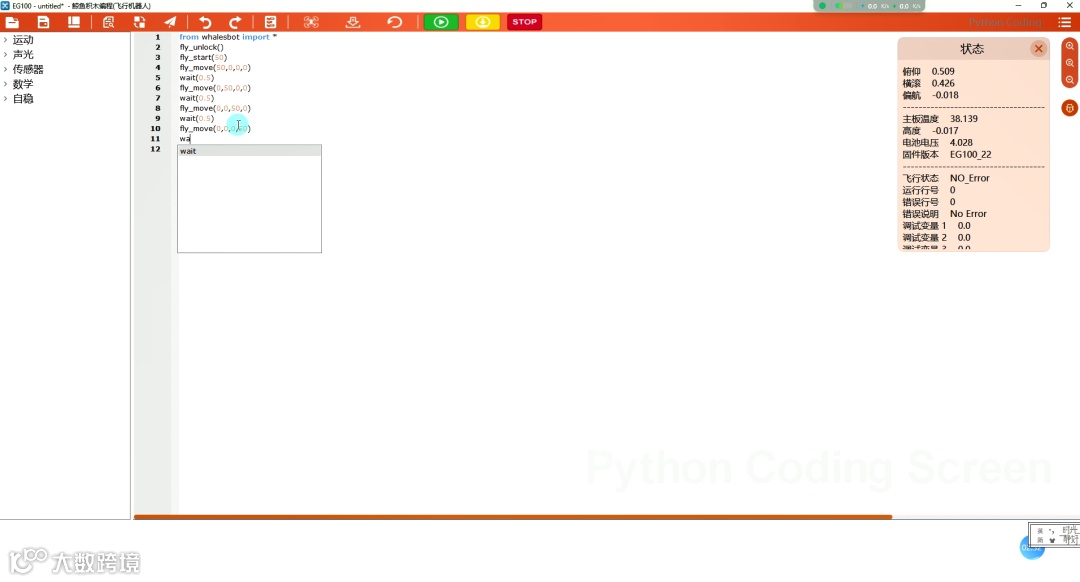Click the 偏航 value -0.018
This screenshot has width=1080, height=582.
click(x=945, y=95)
